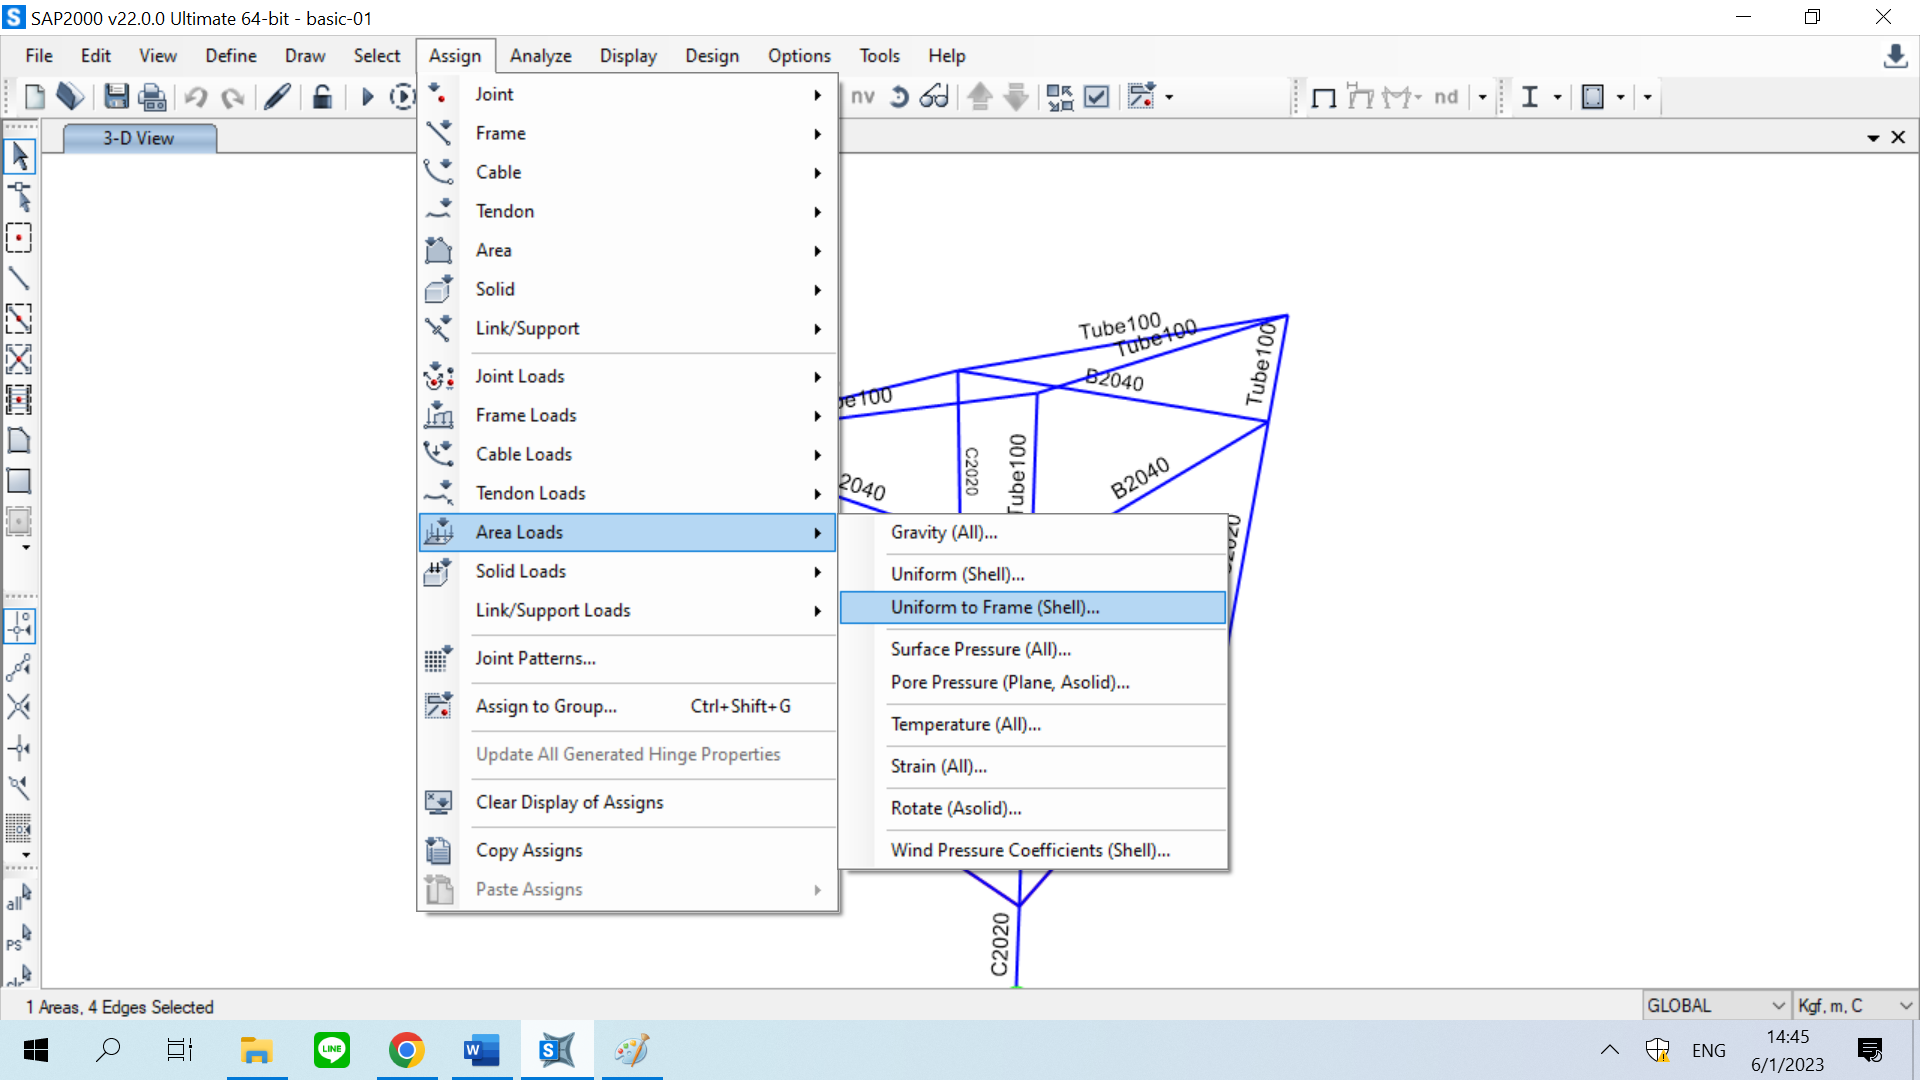
Task: Select the pointer selection tool
Action: (x=19, y=156)
